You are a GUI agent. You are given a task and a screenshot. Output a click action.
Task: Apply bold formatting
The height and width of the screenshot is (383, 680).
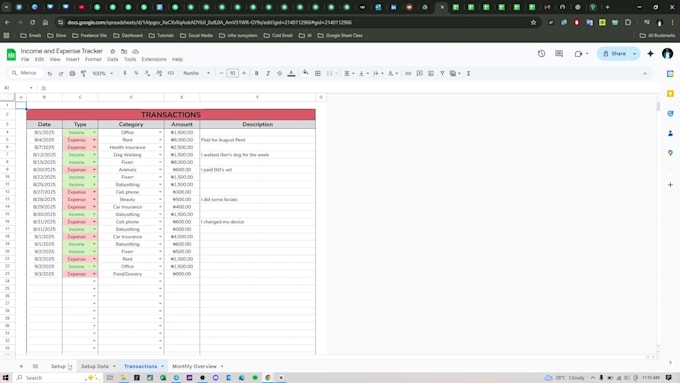(256, 73)
